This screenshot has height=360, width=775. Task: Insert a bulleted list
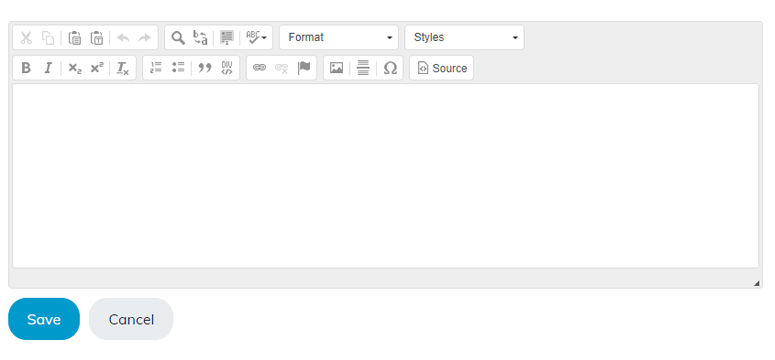point(178,68)
